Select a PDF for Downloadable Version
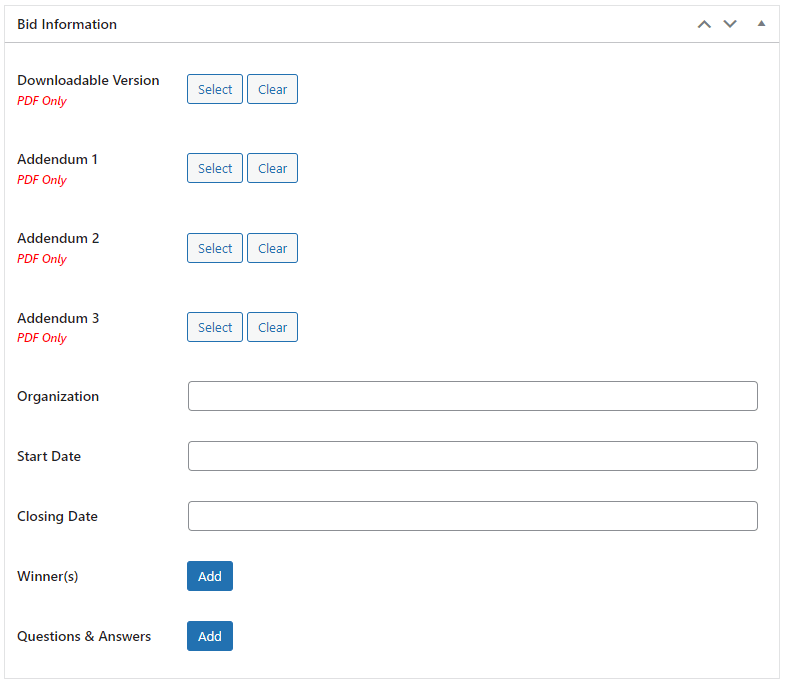Image resolution: width=786 pixels, height=684 pixels. (214, 89)
